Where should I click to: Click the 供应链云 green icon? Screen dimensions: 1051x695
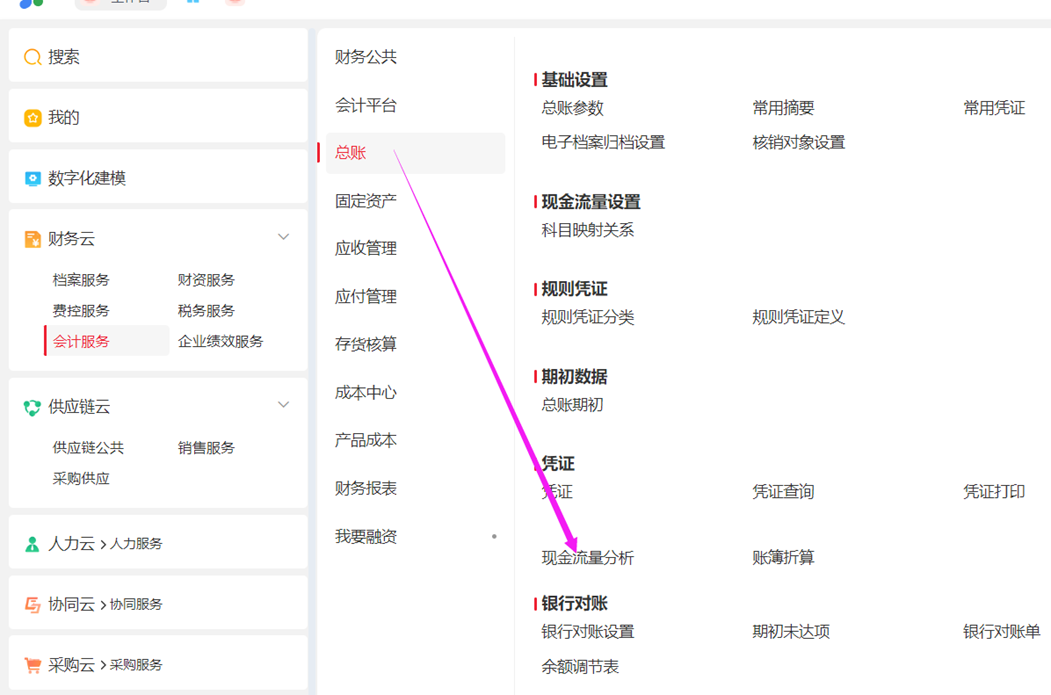tap(32, 407)
